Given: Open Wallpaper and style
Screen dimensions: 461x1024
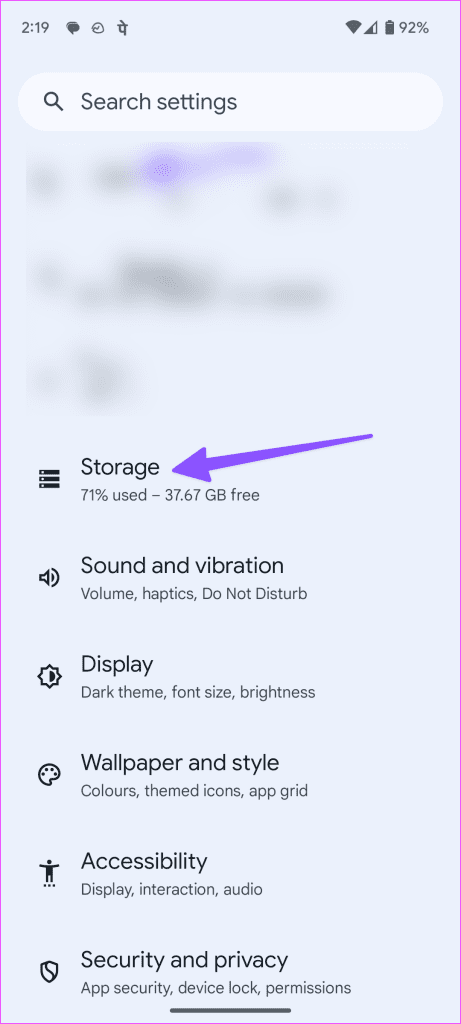Looking at the screenshot, I should point(230,775).
